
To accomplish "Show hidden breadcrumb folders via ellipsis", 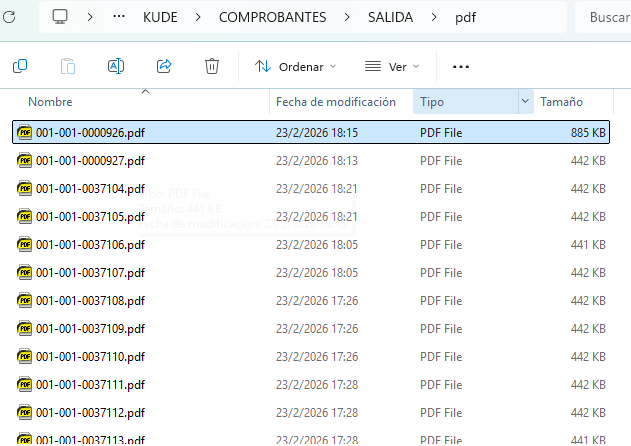I will (120, 17).
